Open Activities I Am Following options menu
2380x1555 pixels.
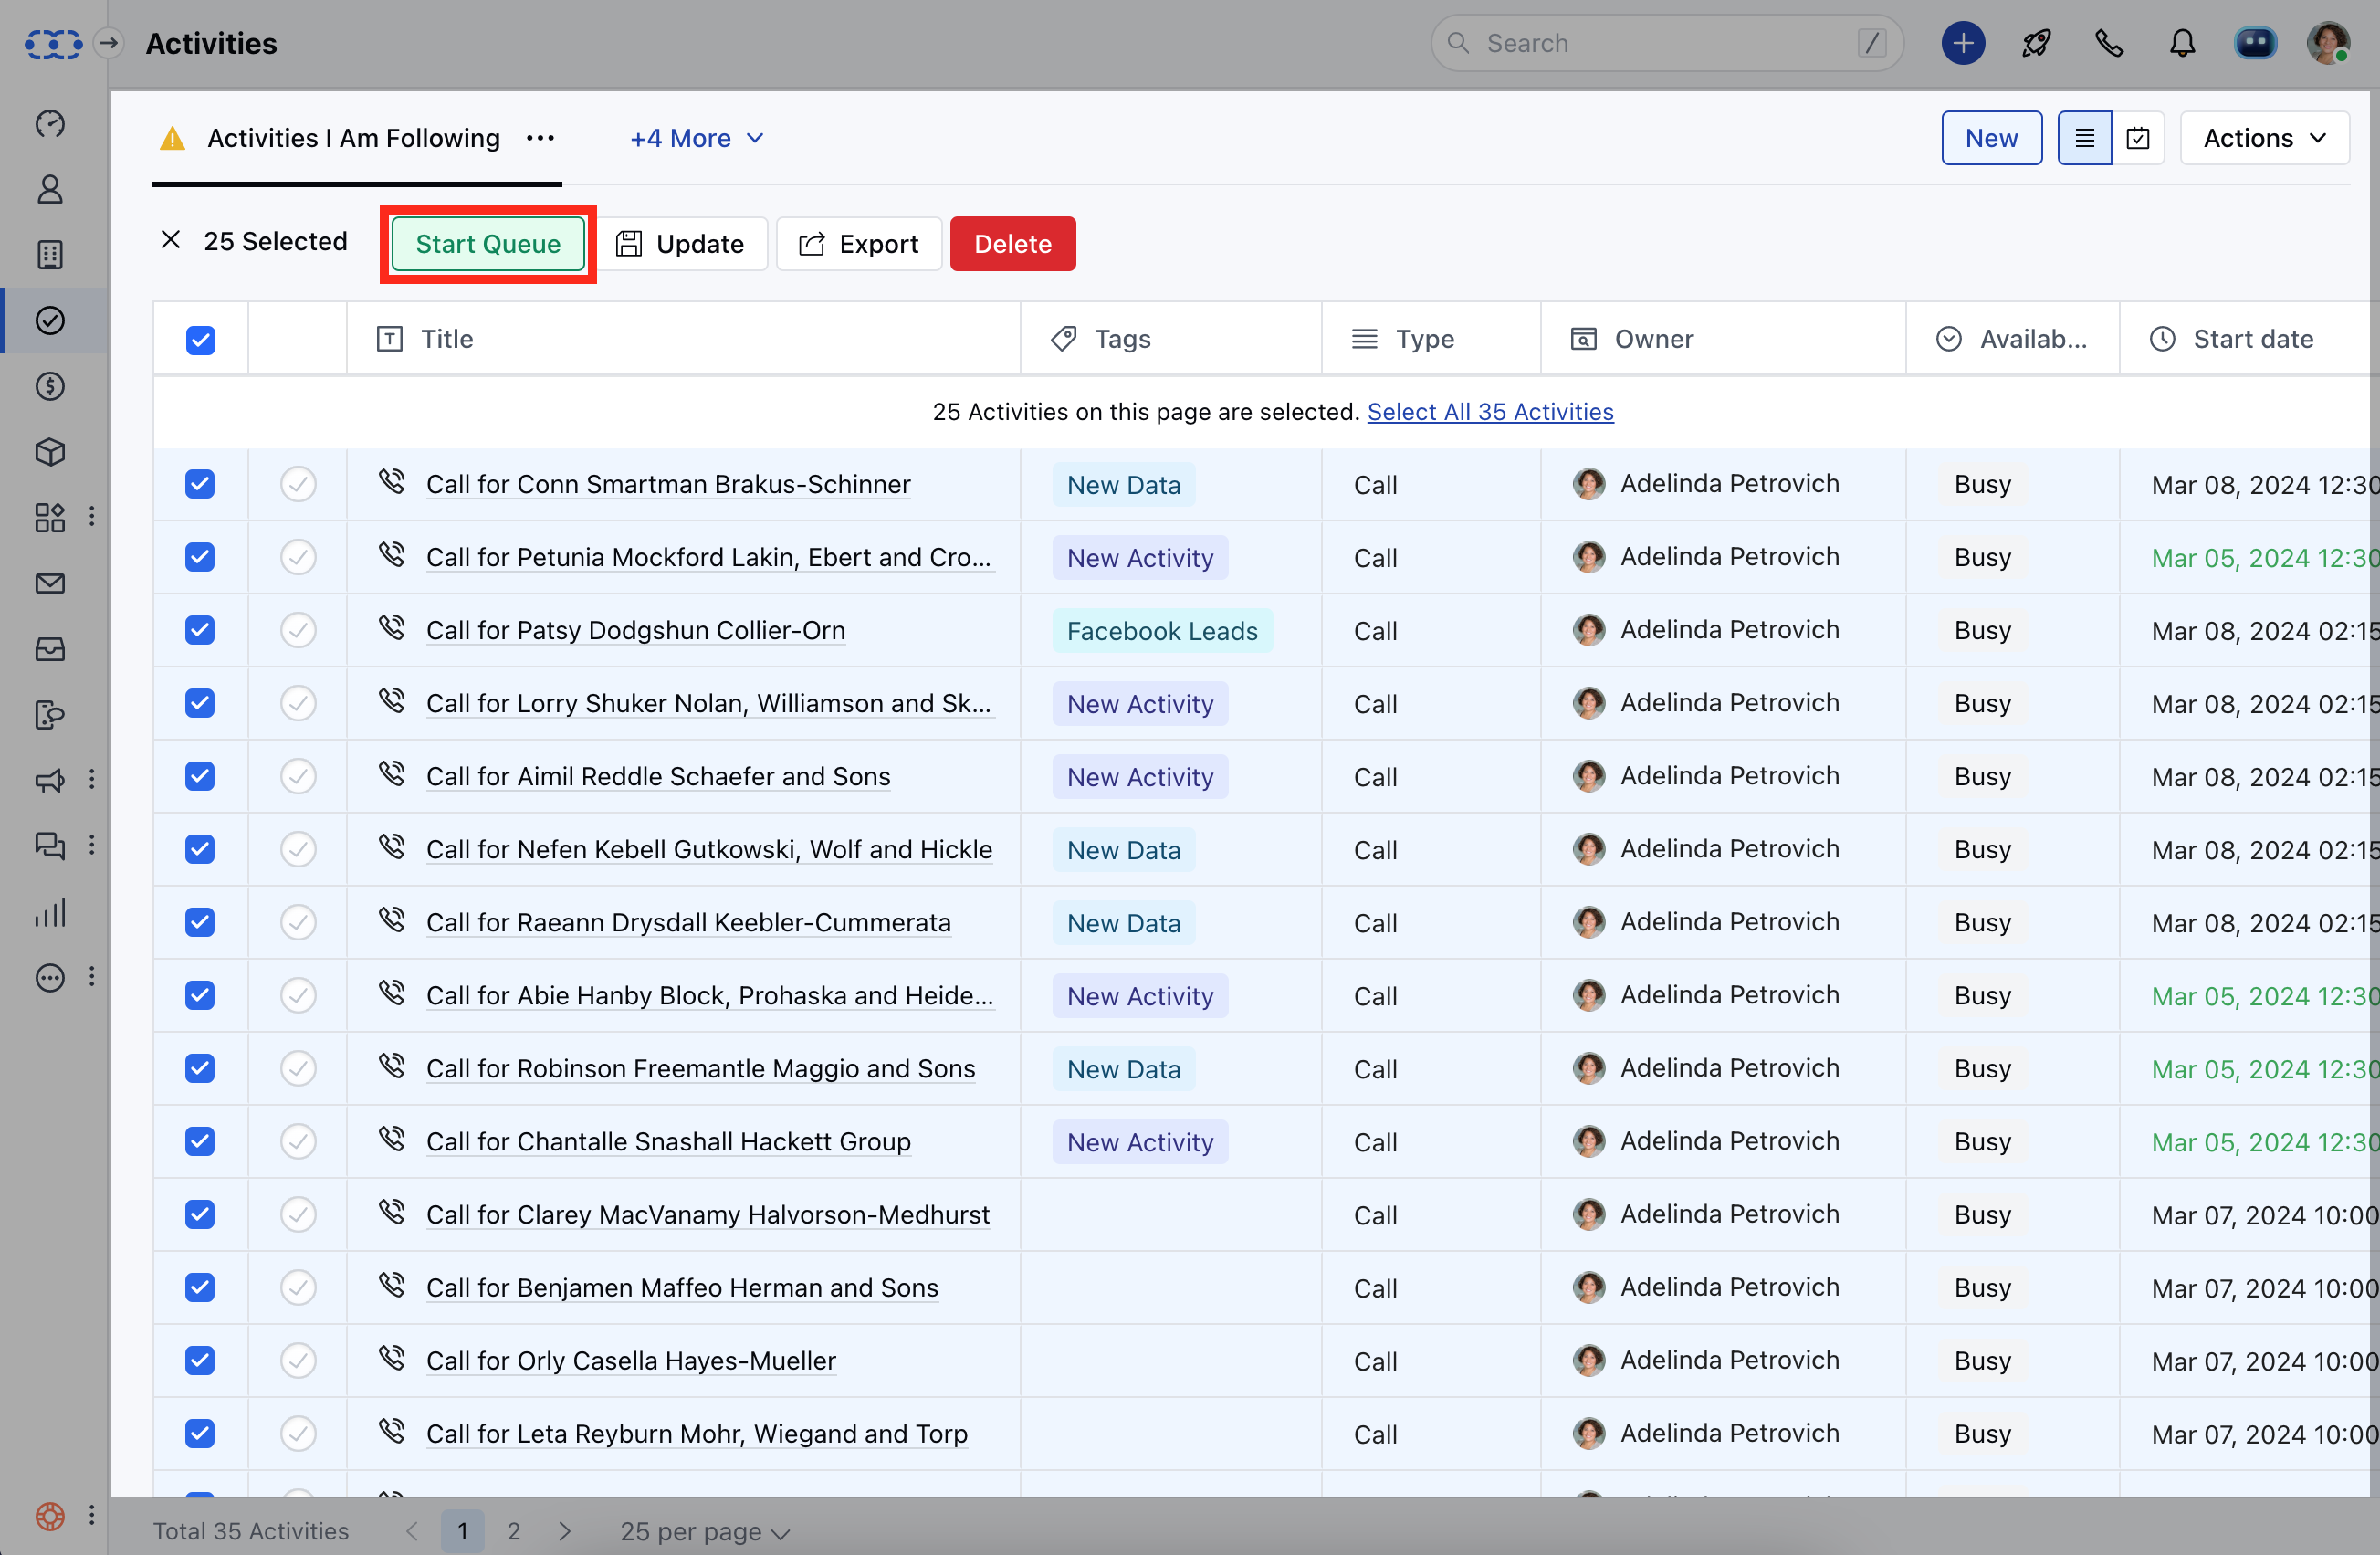click(x=540, y=138)
